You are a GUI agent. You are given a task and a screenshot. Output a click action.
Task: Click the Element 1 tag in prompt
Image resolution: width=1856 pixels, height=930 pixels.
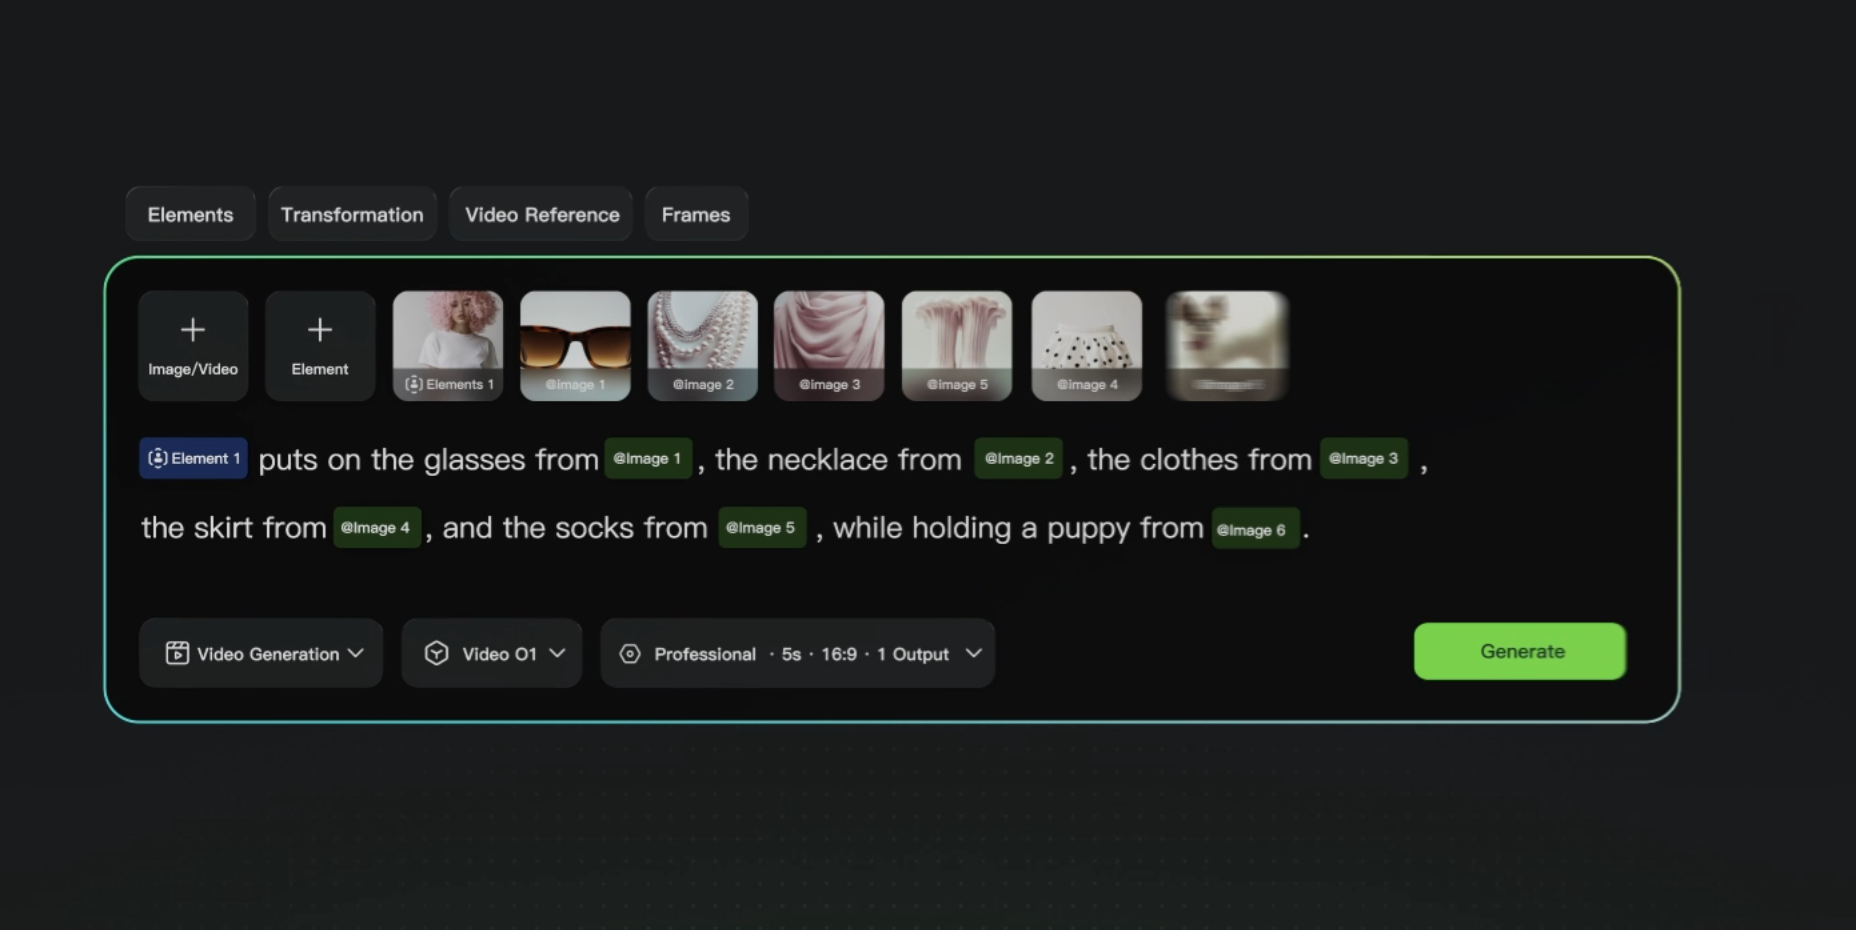(x=194, y=459)
